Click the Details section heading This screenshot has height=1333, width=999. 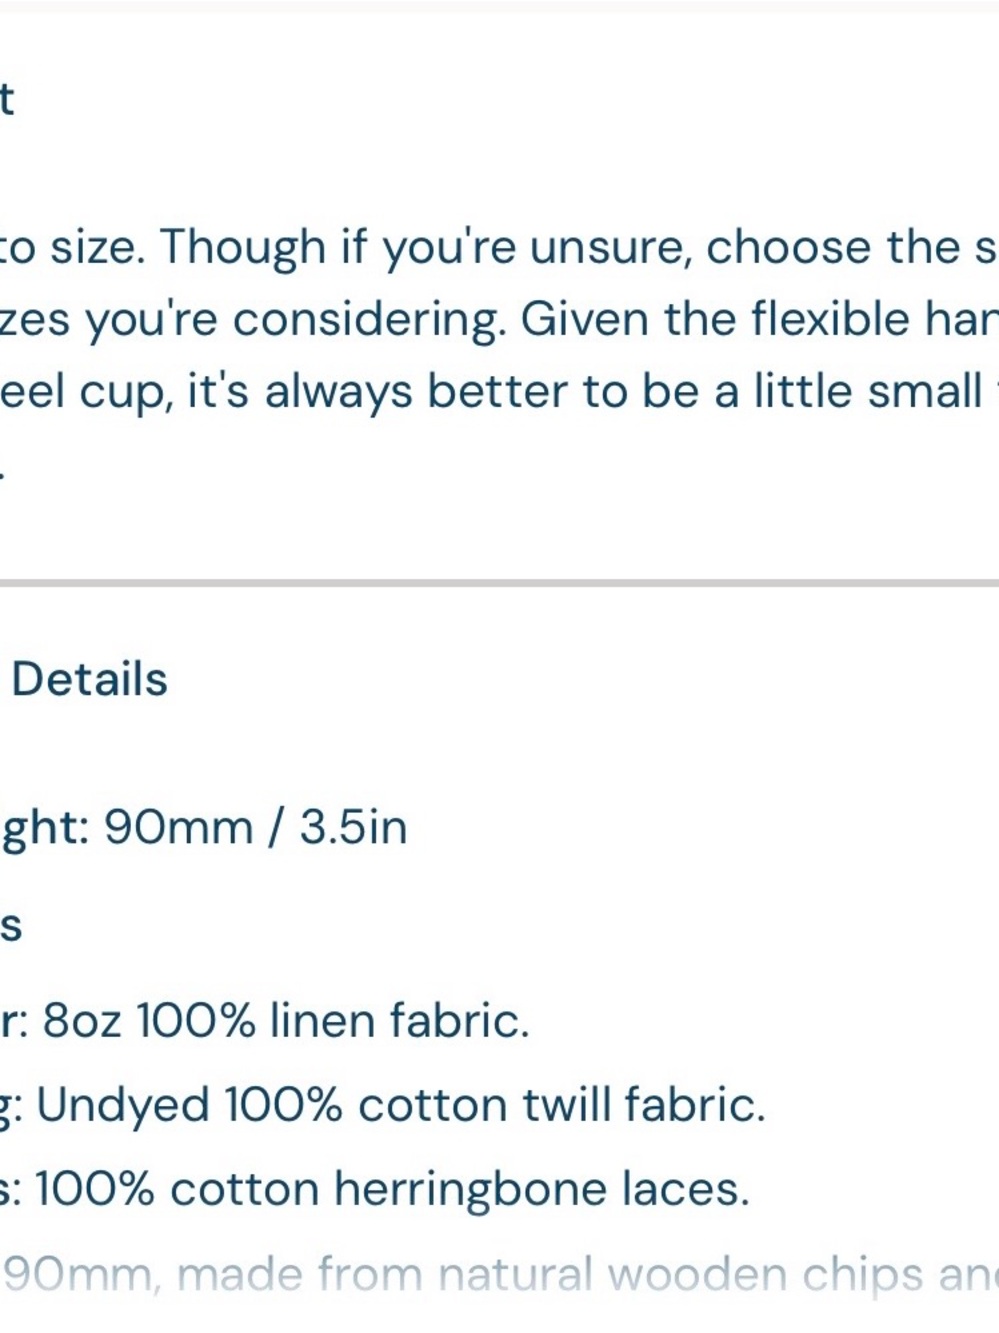pyautogui.click(x=89, y=679)
